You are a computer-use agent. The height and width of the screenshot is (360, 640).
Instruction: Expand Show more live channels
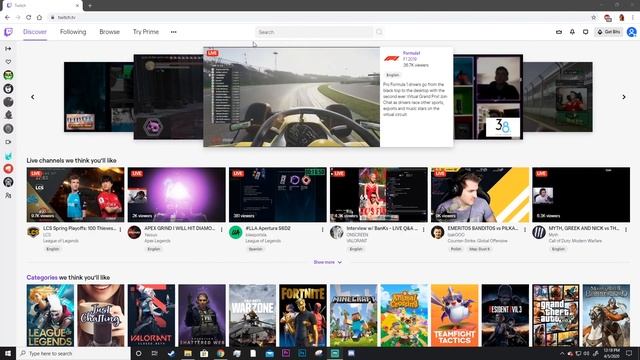tap(328, 262)
